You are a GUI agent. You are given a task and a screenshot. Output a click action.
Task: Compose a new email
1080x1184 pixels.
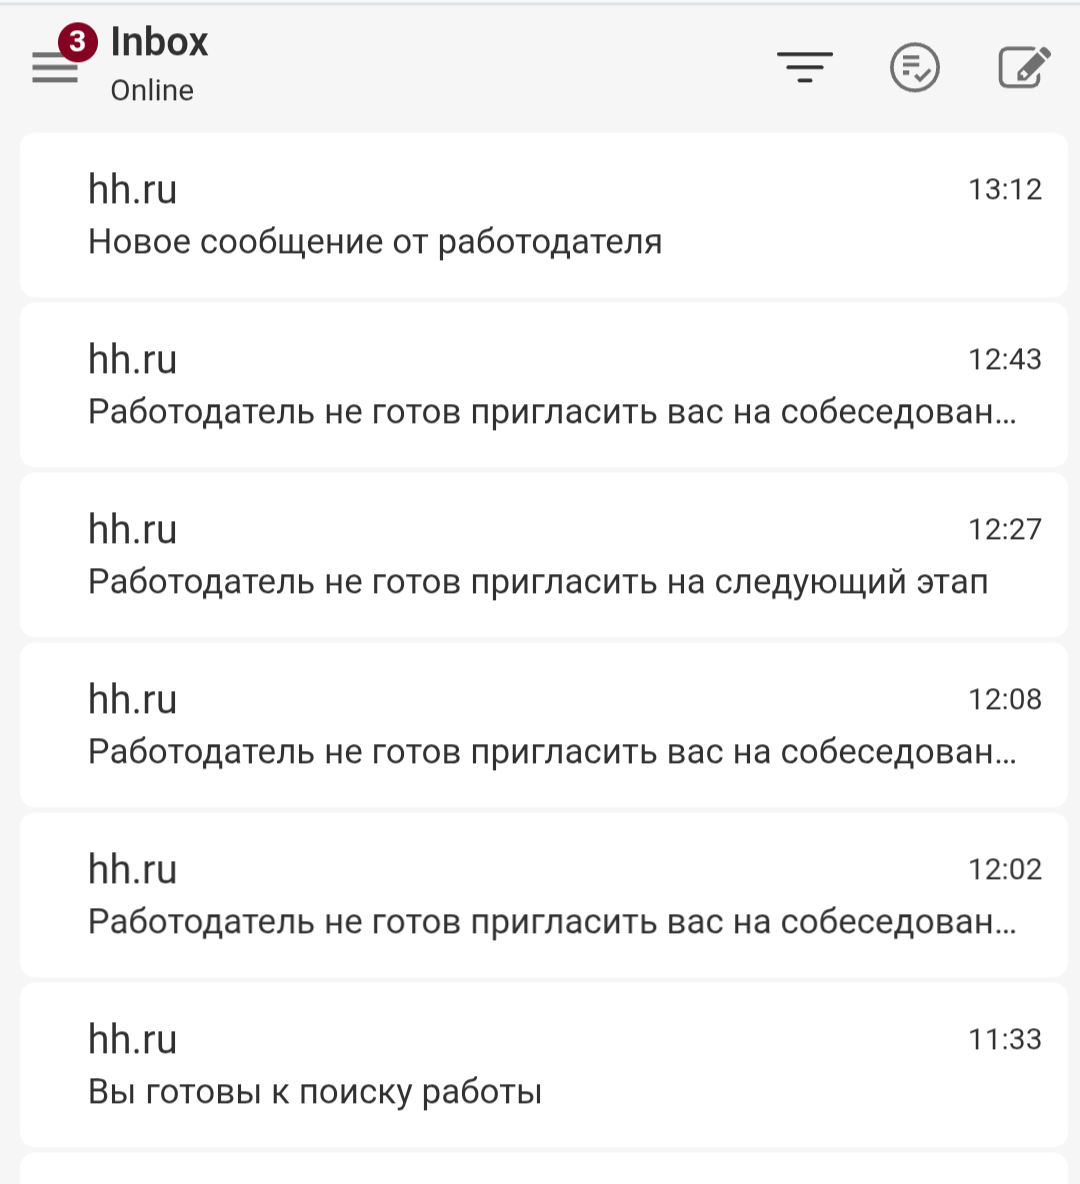(1024, 68)
